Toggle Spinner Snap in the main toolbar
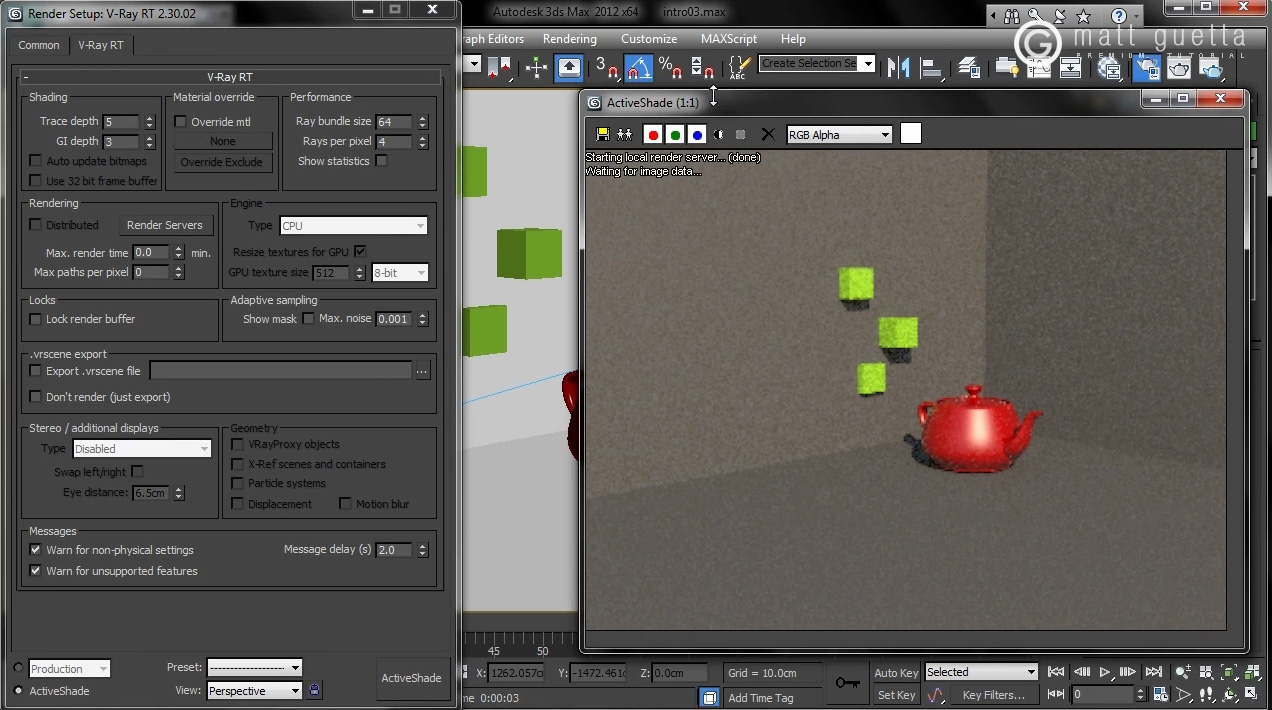Viewport: 1272px width, 710px height. pyautogui.click(x=703, y=67)
